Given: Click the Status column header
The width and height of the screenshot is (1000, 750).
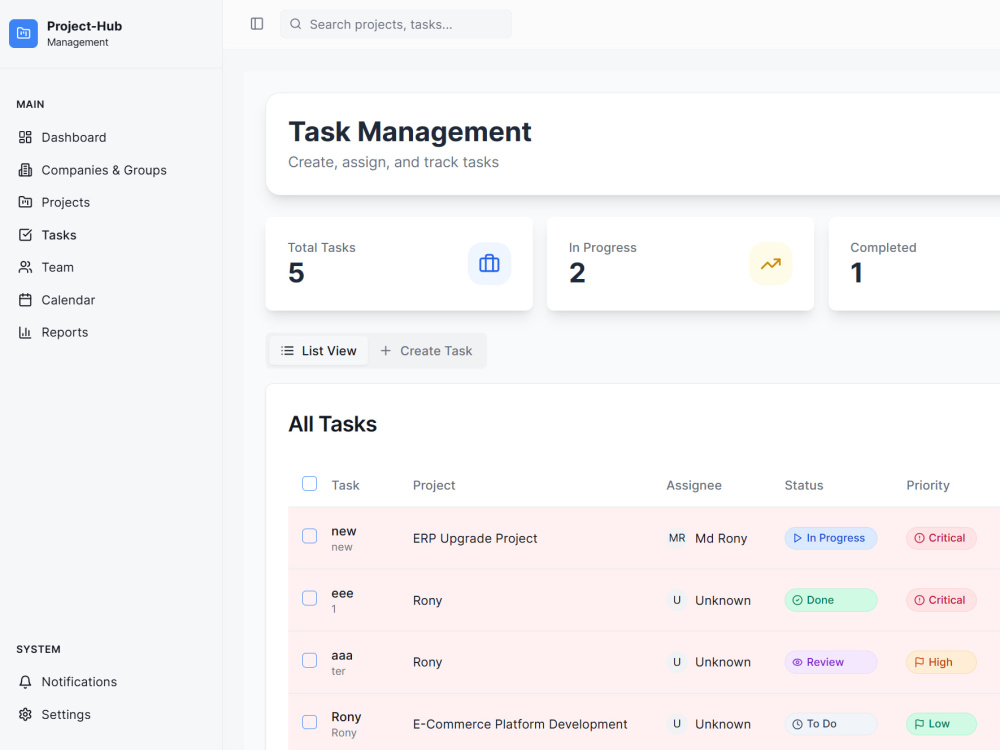Looking at the screenshot, I should (804, 485).
